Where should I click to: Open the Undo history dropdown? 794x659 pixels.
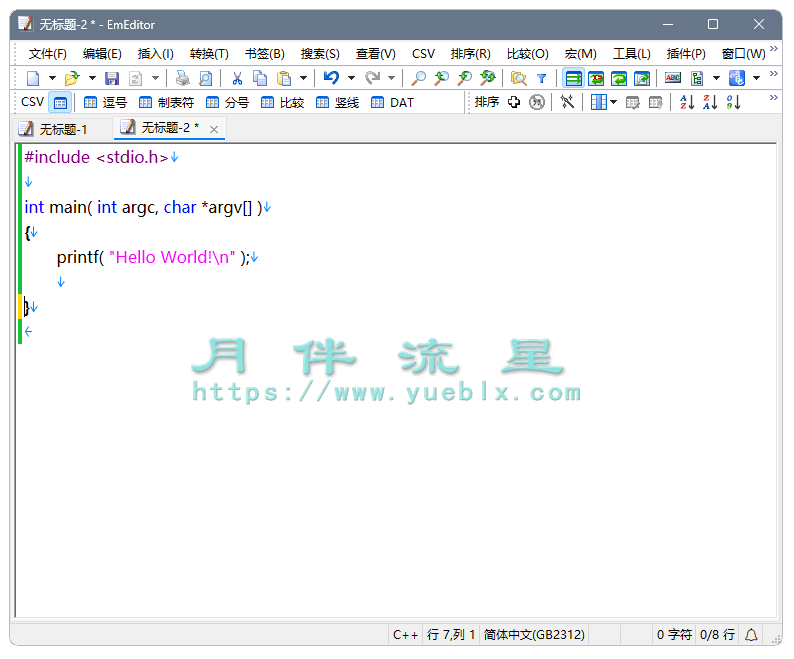(351, 79)
